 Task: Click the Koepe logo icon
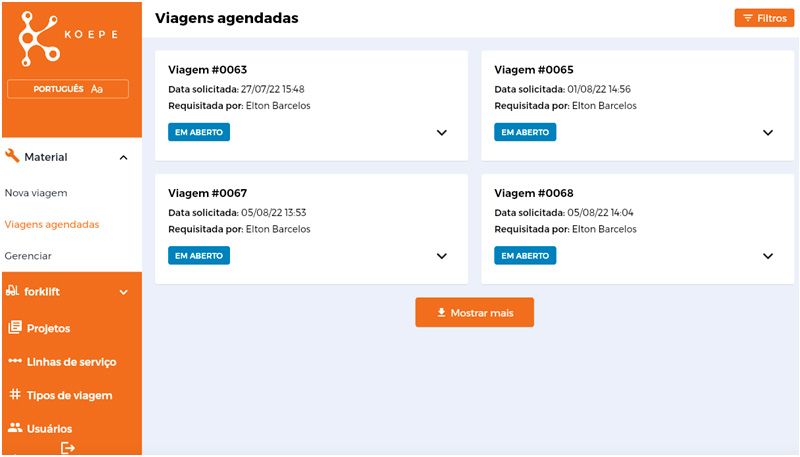pos(39,39)
